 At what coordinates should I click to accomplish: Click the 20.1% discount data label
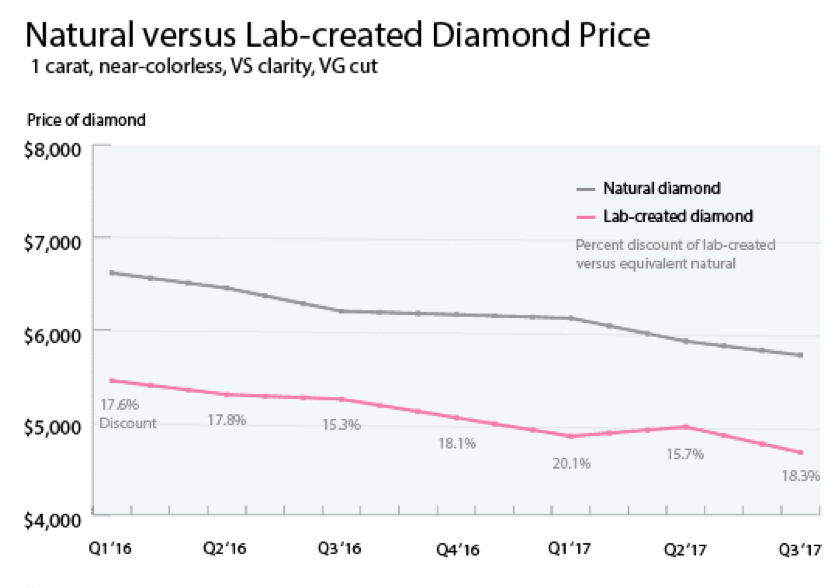571,463
